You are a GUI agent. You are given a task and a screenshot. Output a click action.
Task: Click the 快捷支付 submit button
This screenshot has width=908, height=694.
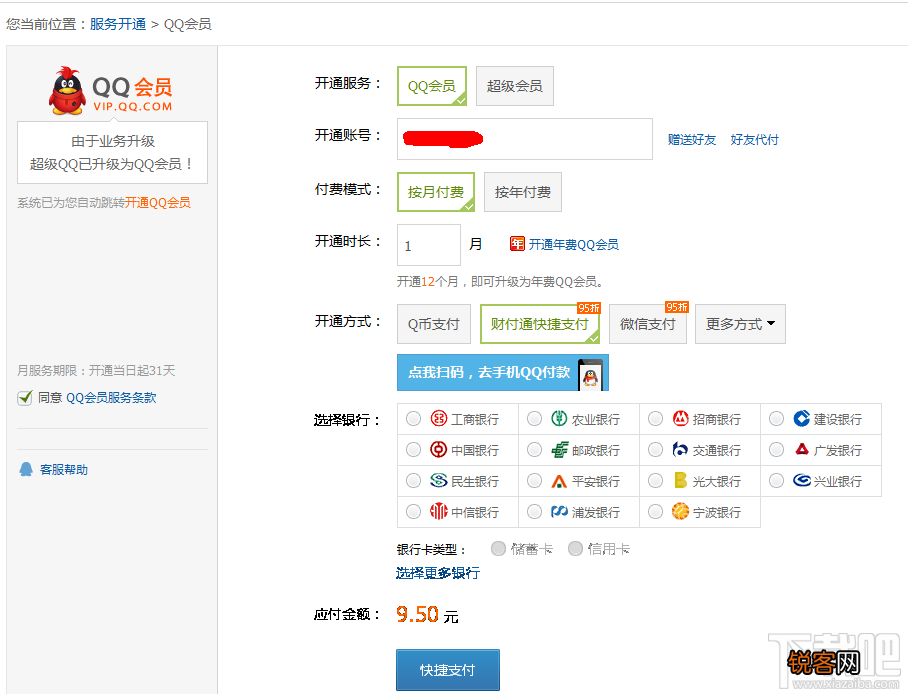pyautogui.click(x=448, y=670)
